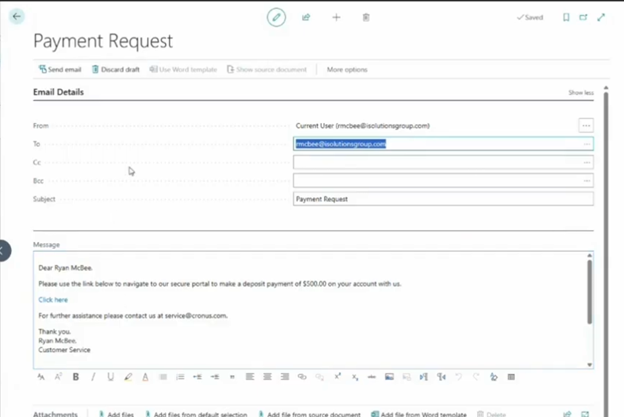Click insert image icon
Image resolution: width=624 pixels, height=417 pixels.
(x=389, y=377)
